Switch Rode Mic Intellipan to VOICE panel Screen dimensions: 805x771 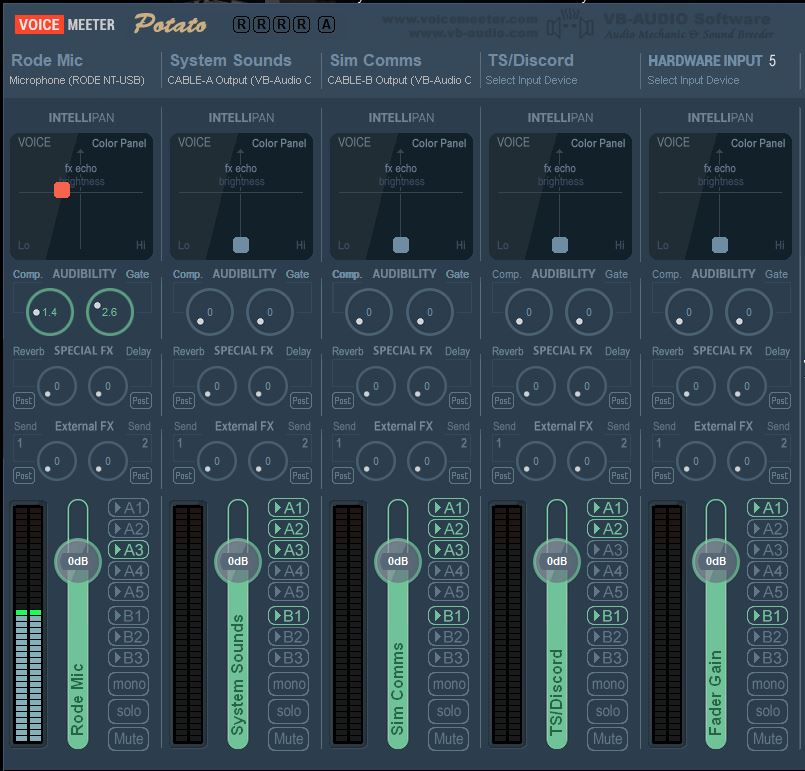(x=34, y=143)
